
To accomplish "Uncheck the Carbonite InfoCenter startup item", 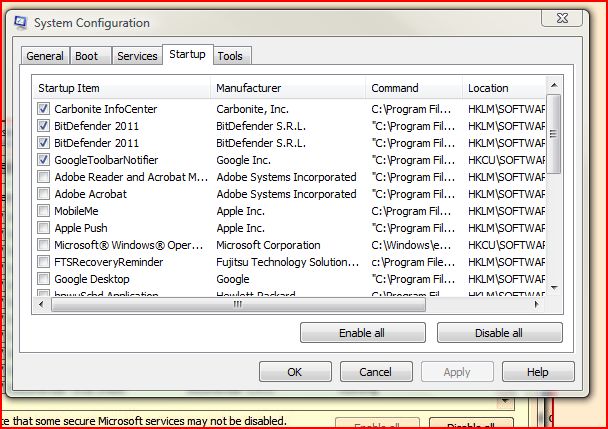I will pos(43,109).
